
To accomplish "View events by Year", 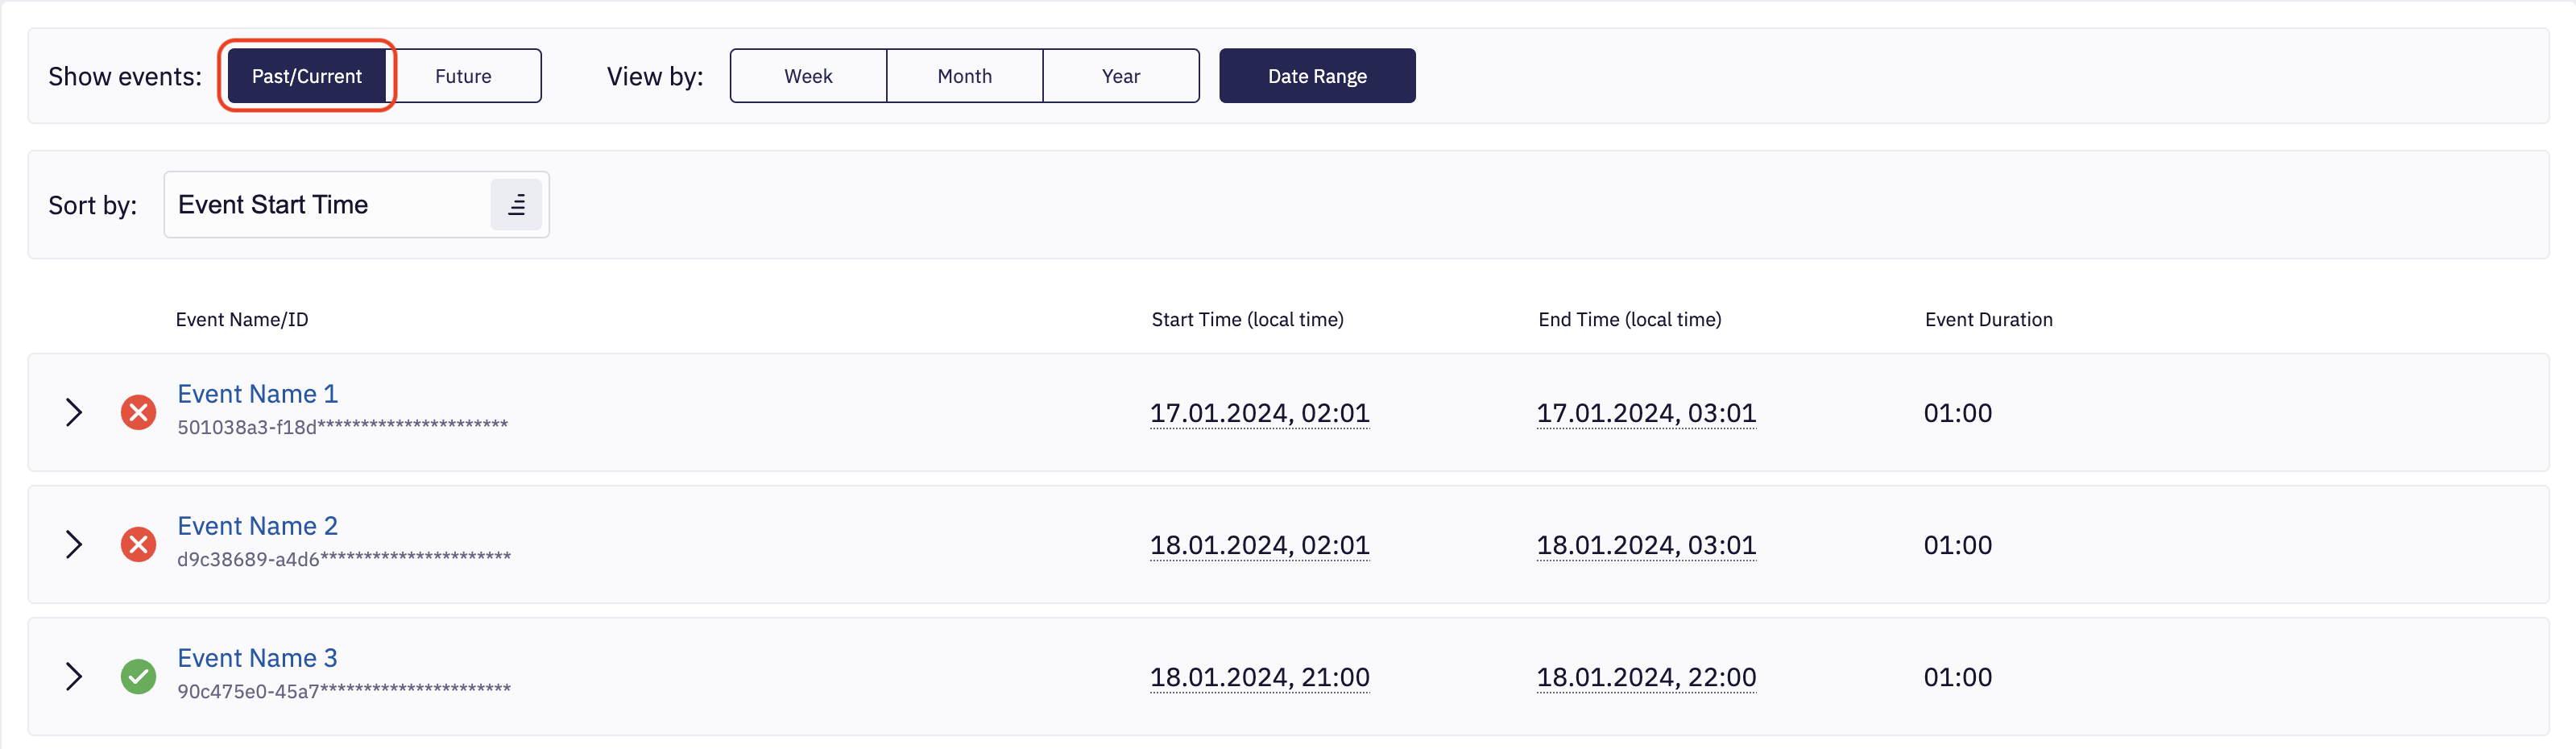I will (x=1120, y=76).
